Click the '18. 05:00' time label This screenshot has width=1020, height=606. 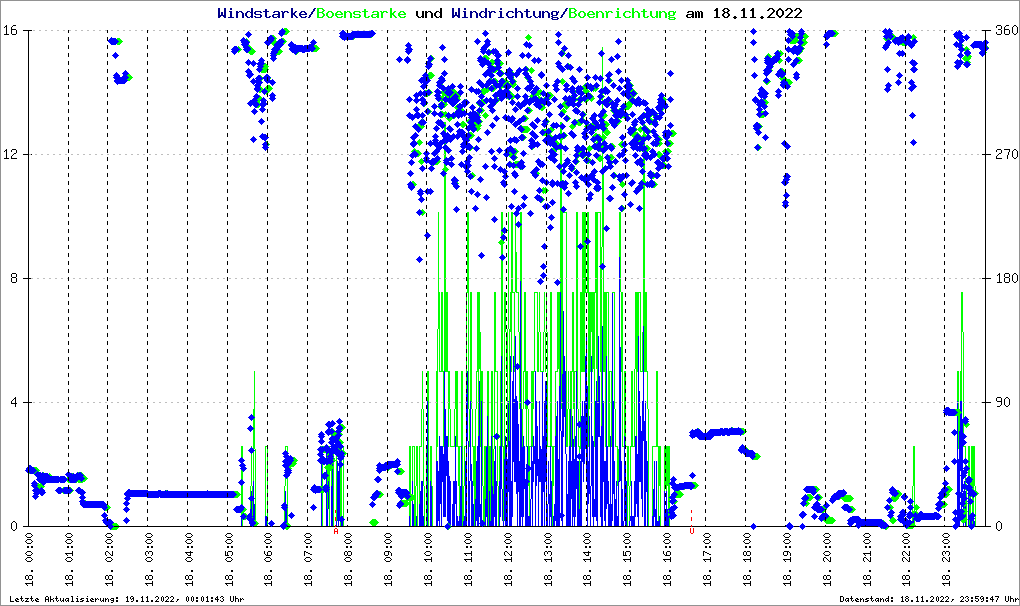228,559
